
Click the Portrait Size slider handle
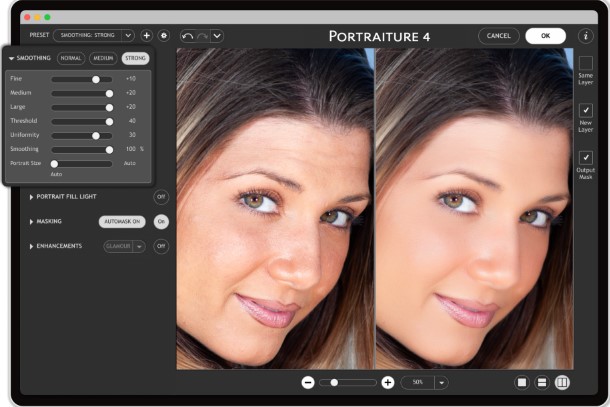[54, 164]
